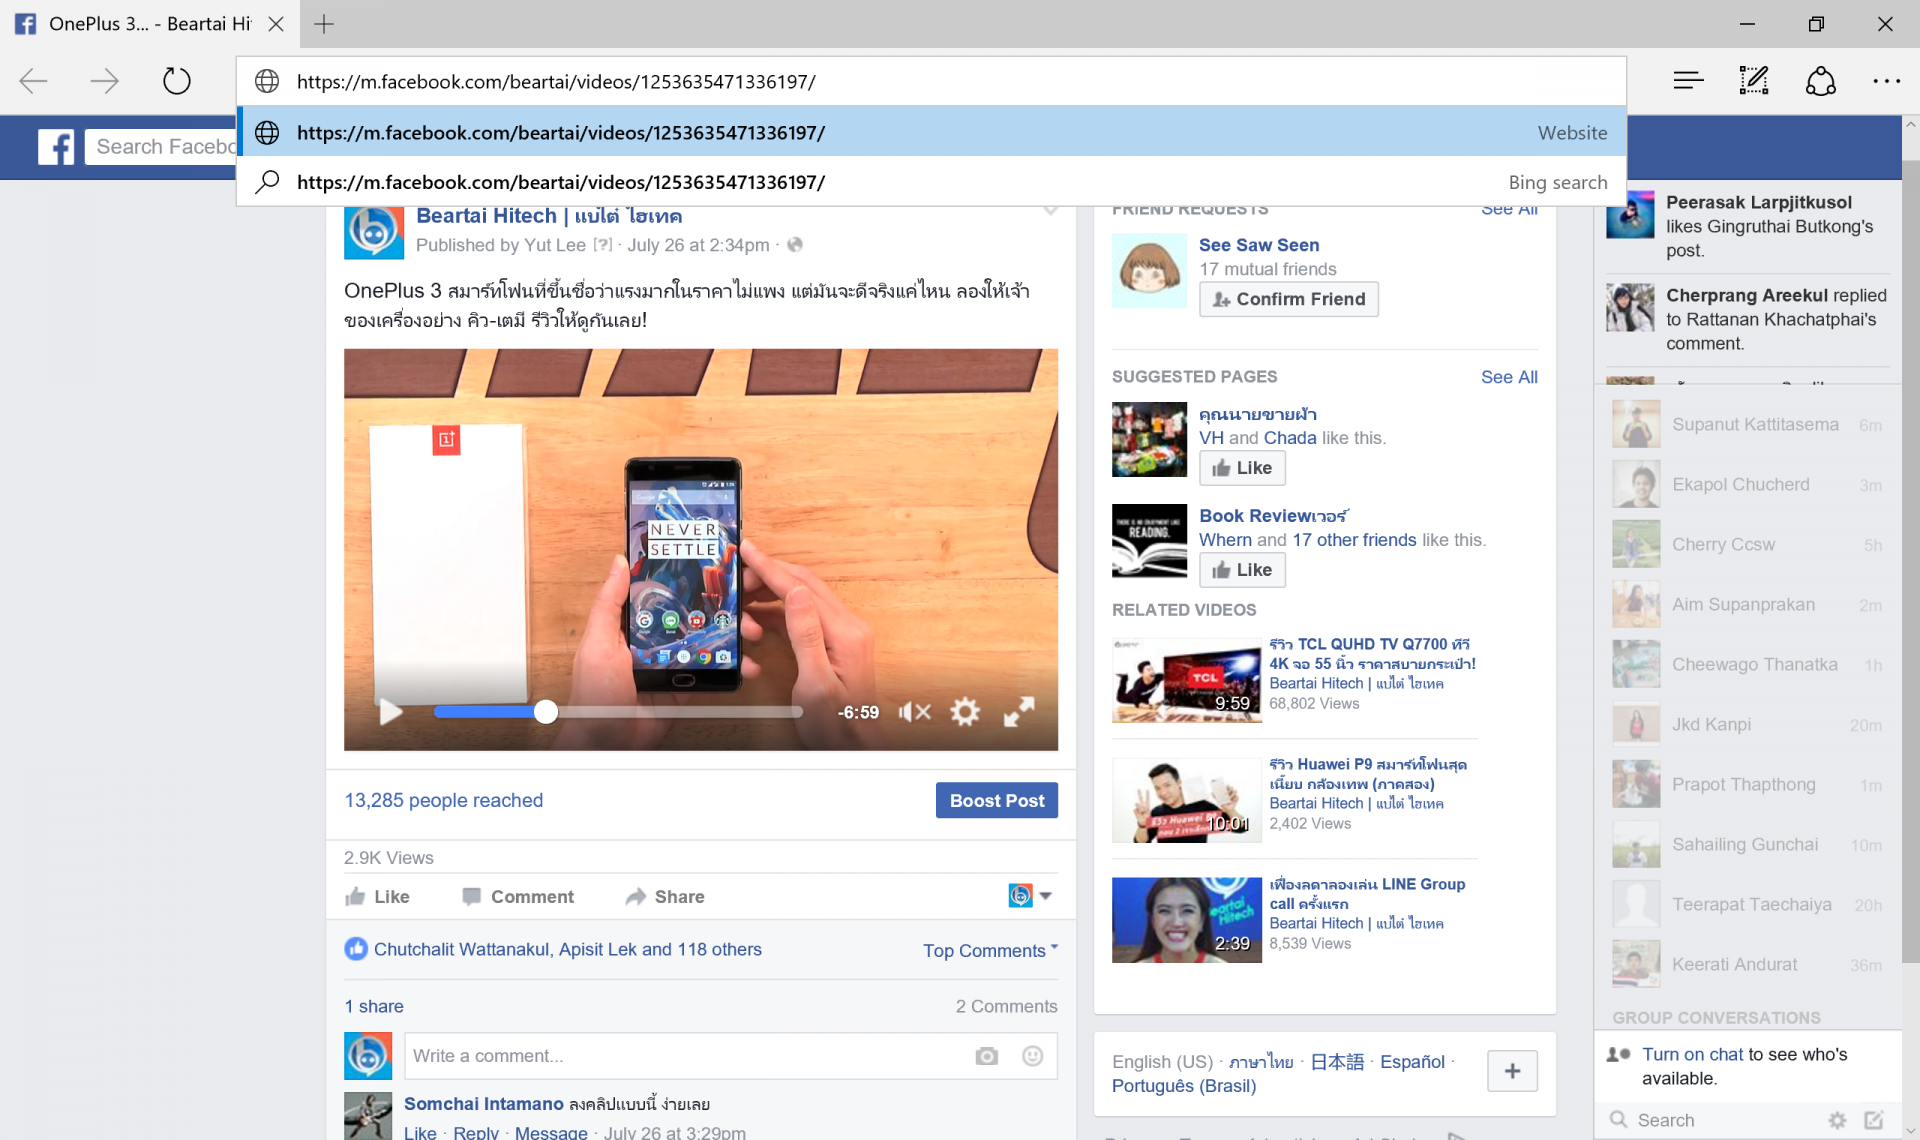Open the post options chevron dropdown

[1049, 210]
